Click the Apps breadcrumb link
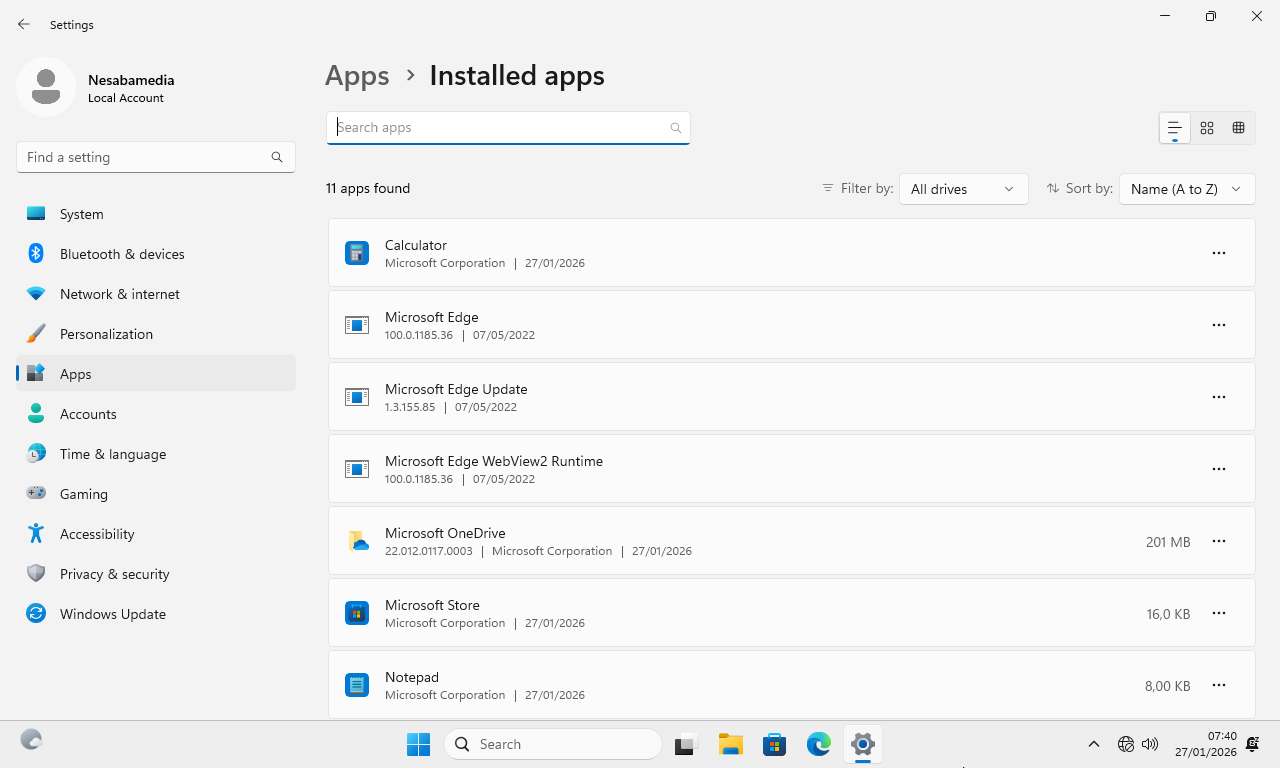Viewport: 1280px width, 768px height. click(357, 76)
